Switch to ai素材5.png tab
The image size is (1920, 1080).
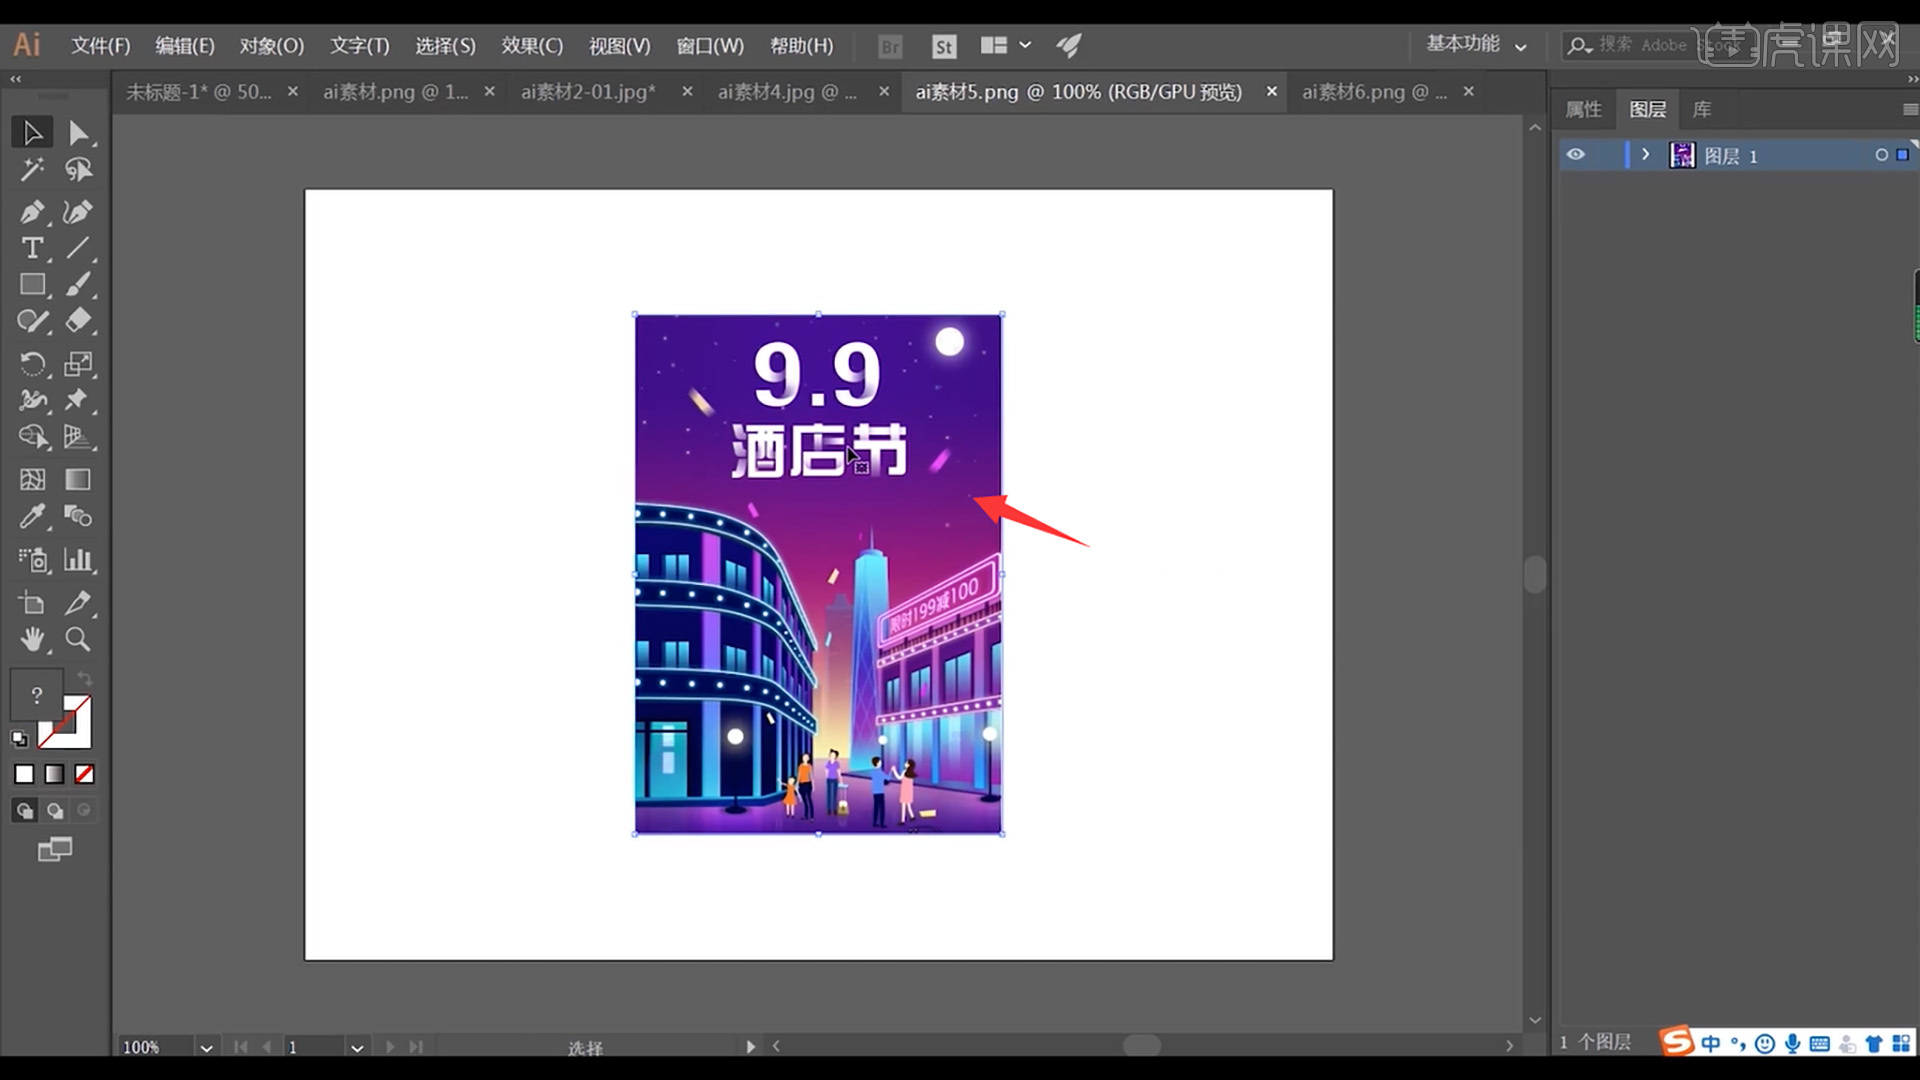click(1079, 91)
